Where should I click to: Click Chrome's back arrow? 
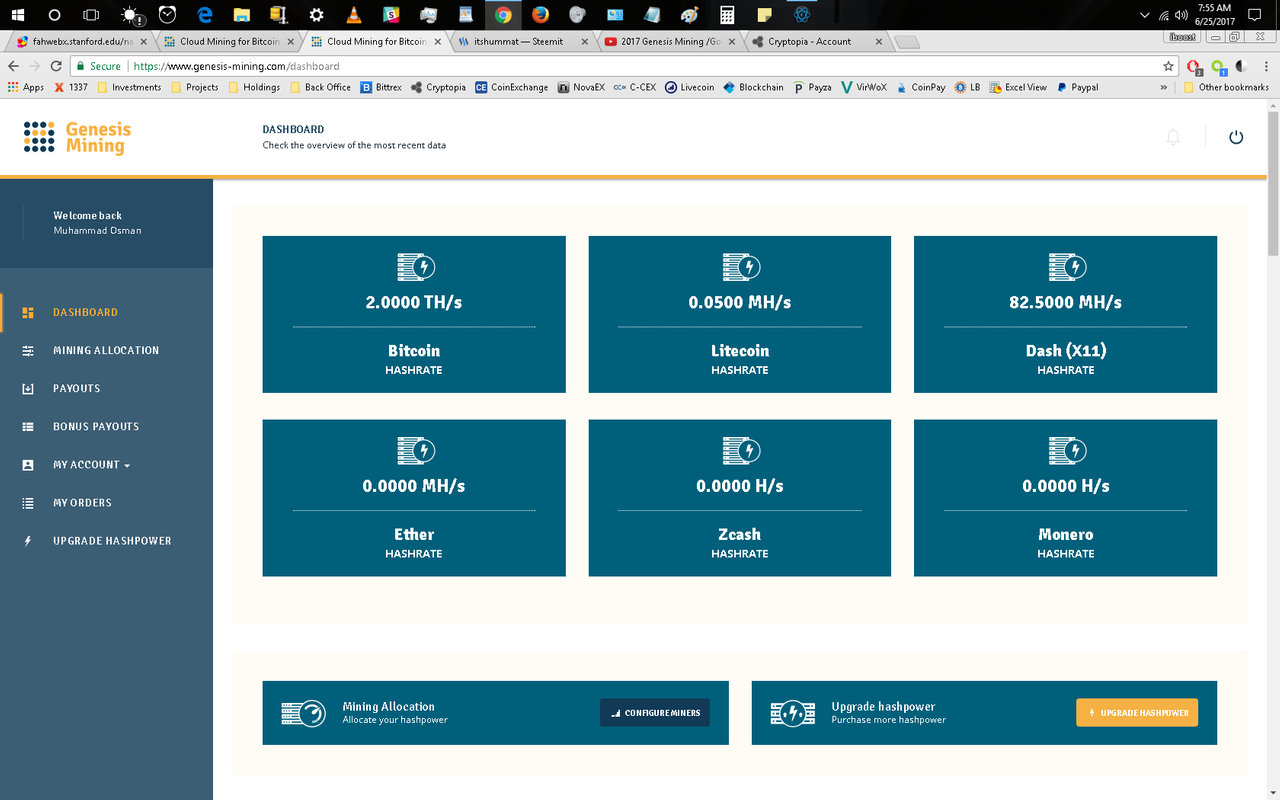(13, 66)
